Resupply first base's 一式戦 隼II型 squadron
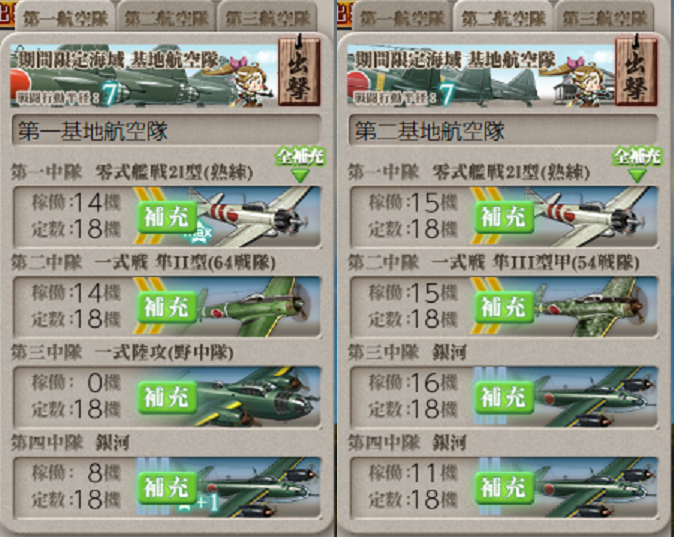The width and height of the screenshot is (674, 537). [x=167, y=307]
